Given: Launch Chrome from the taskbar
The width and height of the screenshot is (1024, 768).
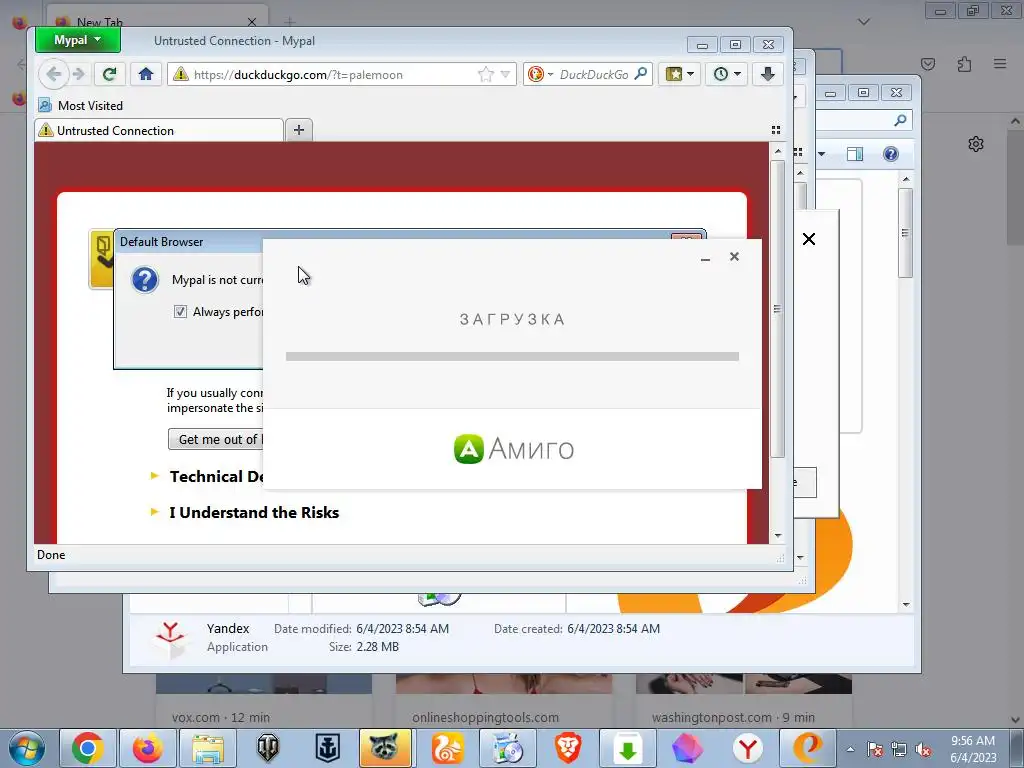Looking at the screenshot, I should click(x=88, y=748).
